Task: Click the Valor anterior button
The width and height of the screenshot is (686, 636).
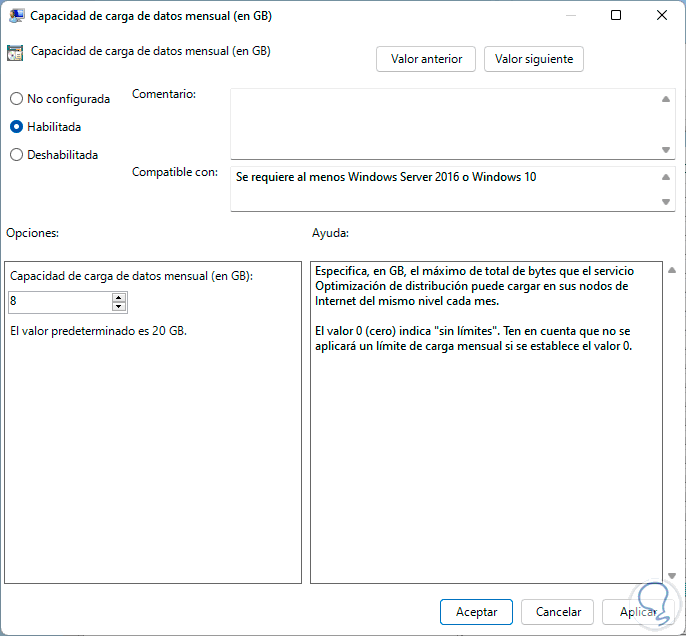Action: click(426, 59)
